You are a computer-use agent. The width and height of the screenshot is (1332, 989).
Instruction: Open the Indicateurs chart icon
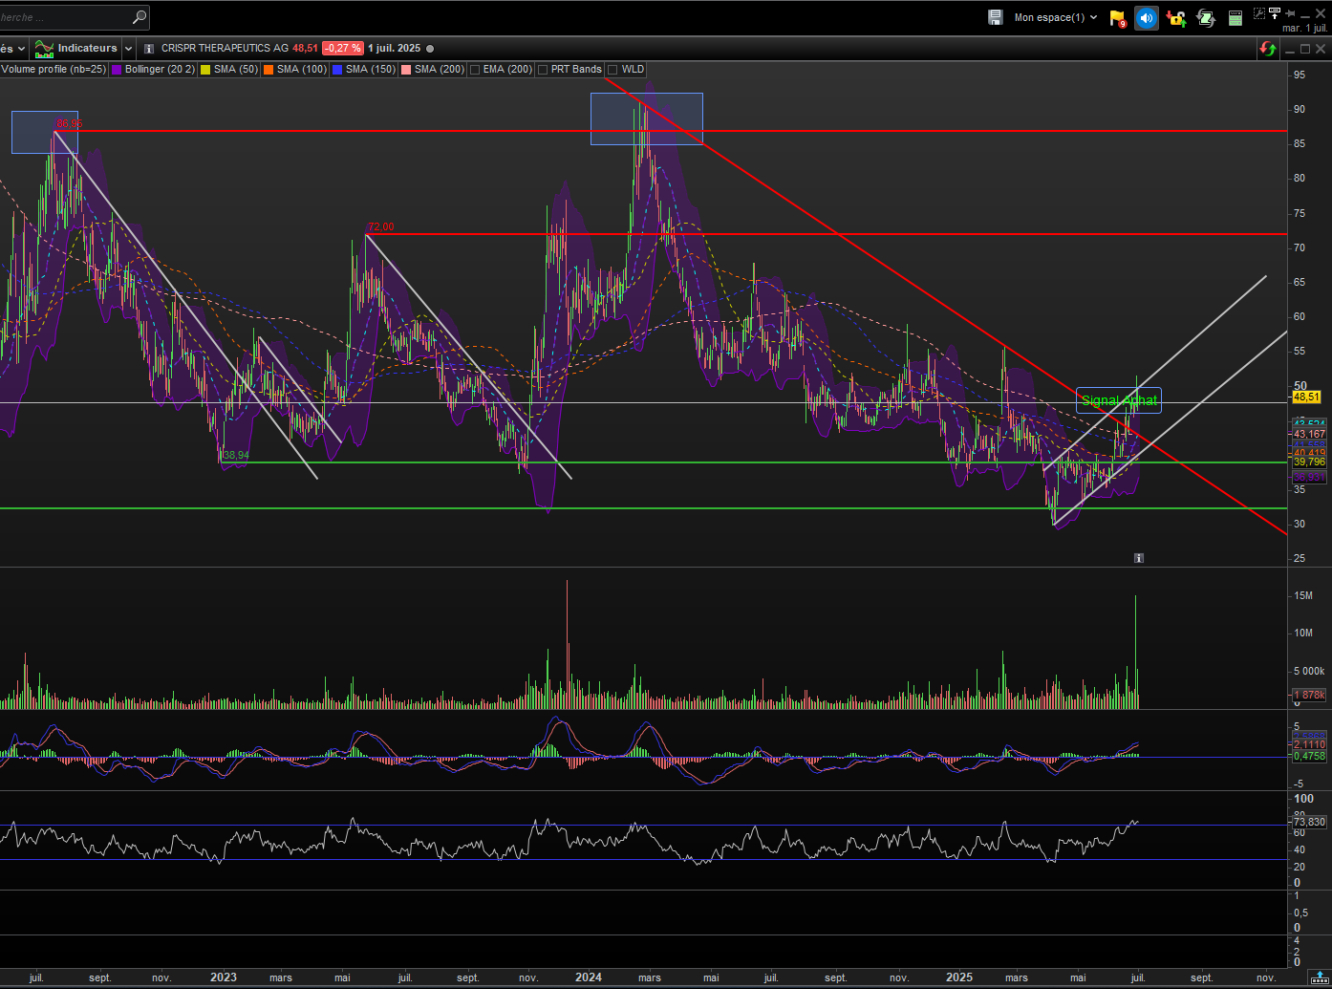click(x=44, y=48)
